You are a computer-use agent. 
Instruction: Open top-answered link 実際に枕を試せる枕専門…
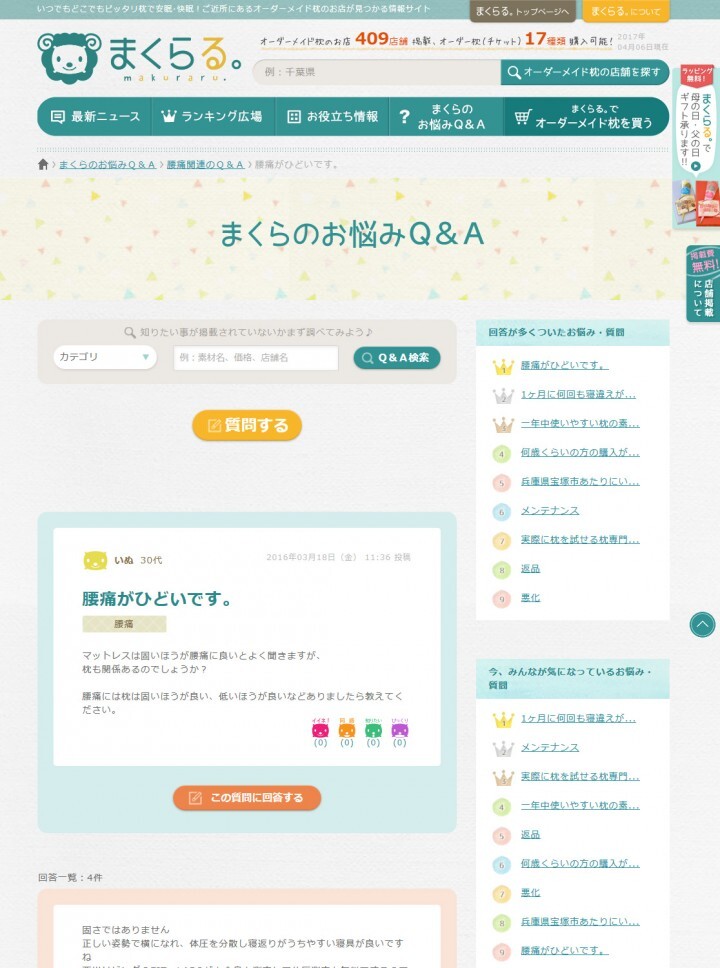click(x=580, y=540)
